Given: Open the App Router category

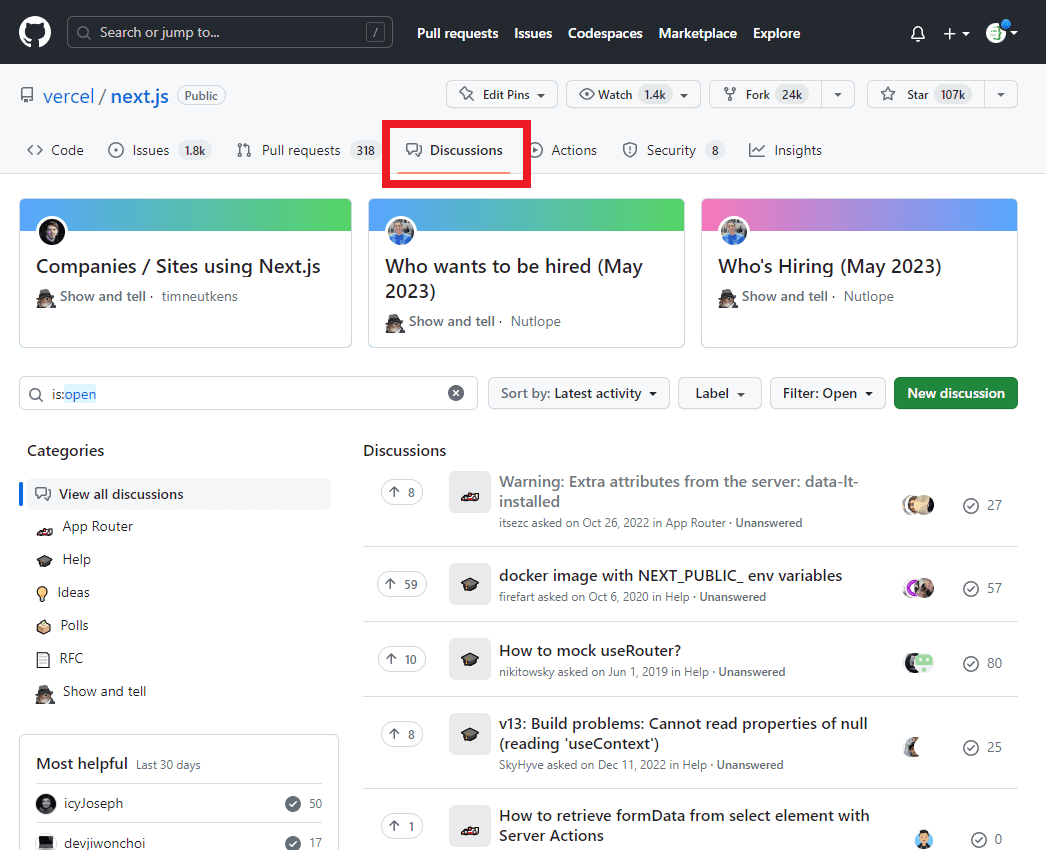Looking at the screenshot, I should click(x=46, y=526).
